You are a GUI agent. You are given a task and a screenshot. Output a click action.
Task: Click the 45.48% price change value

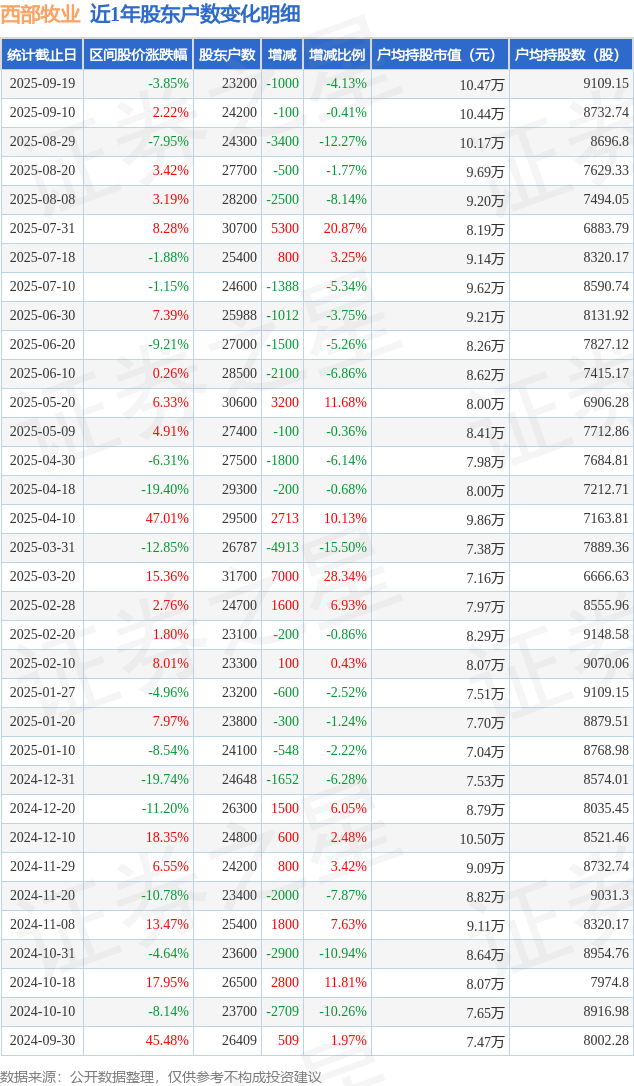167,1040
